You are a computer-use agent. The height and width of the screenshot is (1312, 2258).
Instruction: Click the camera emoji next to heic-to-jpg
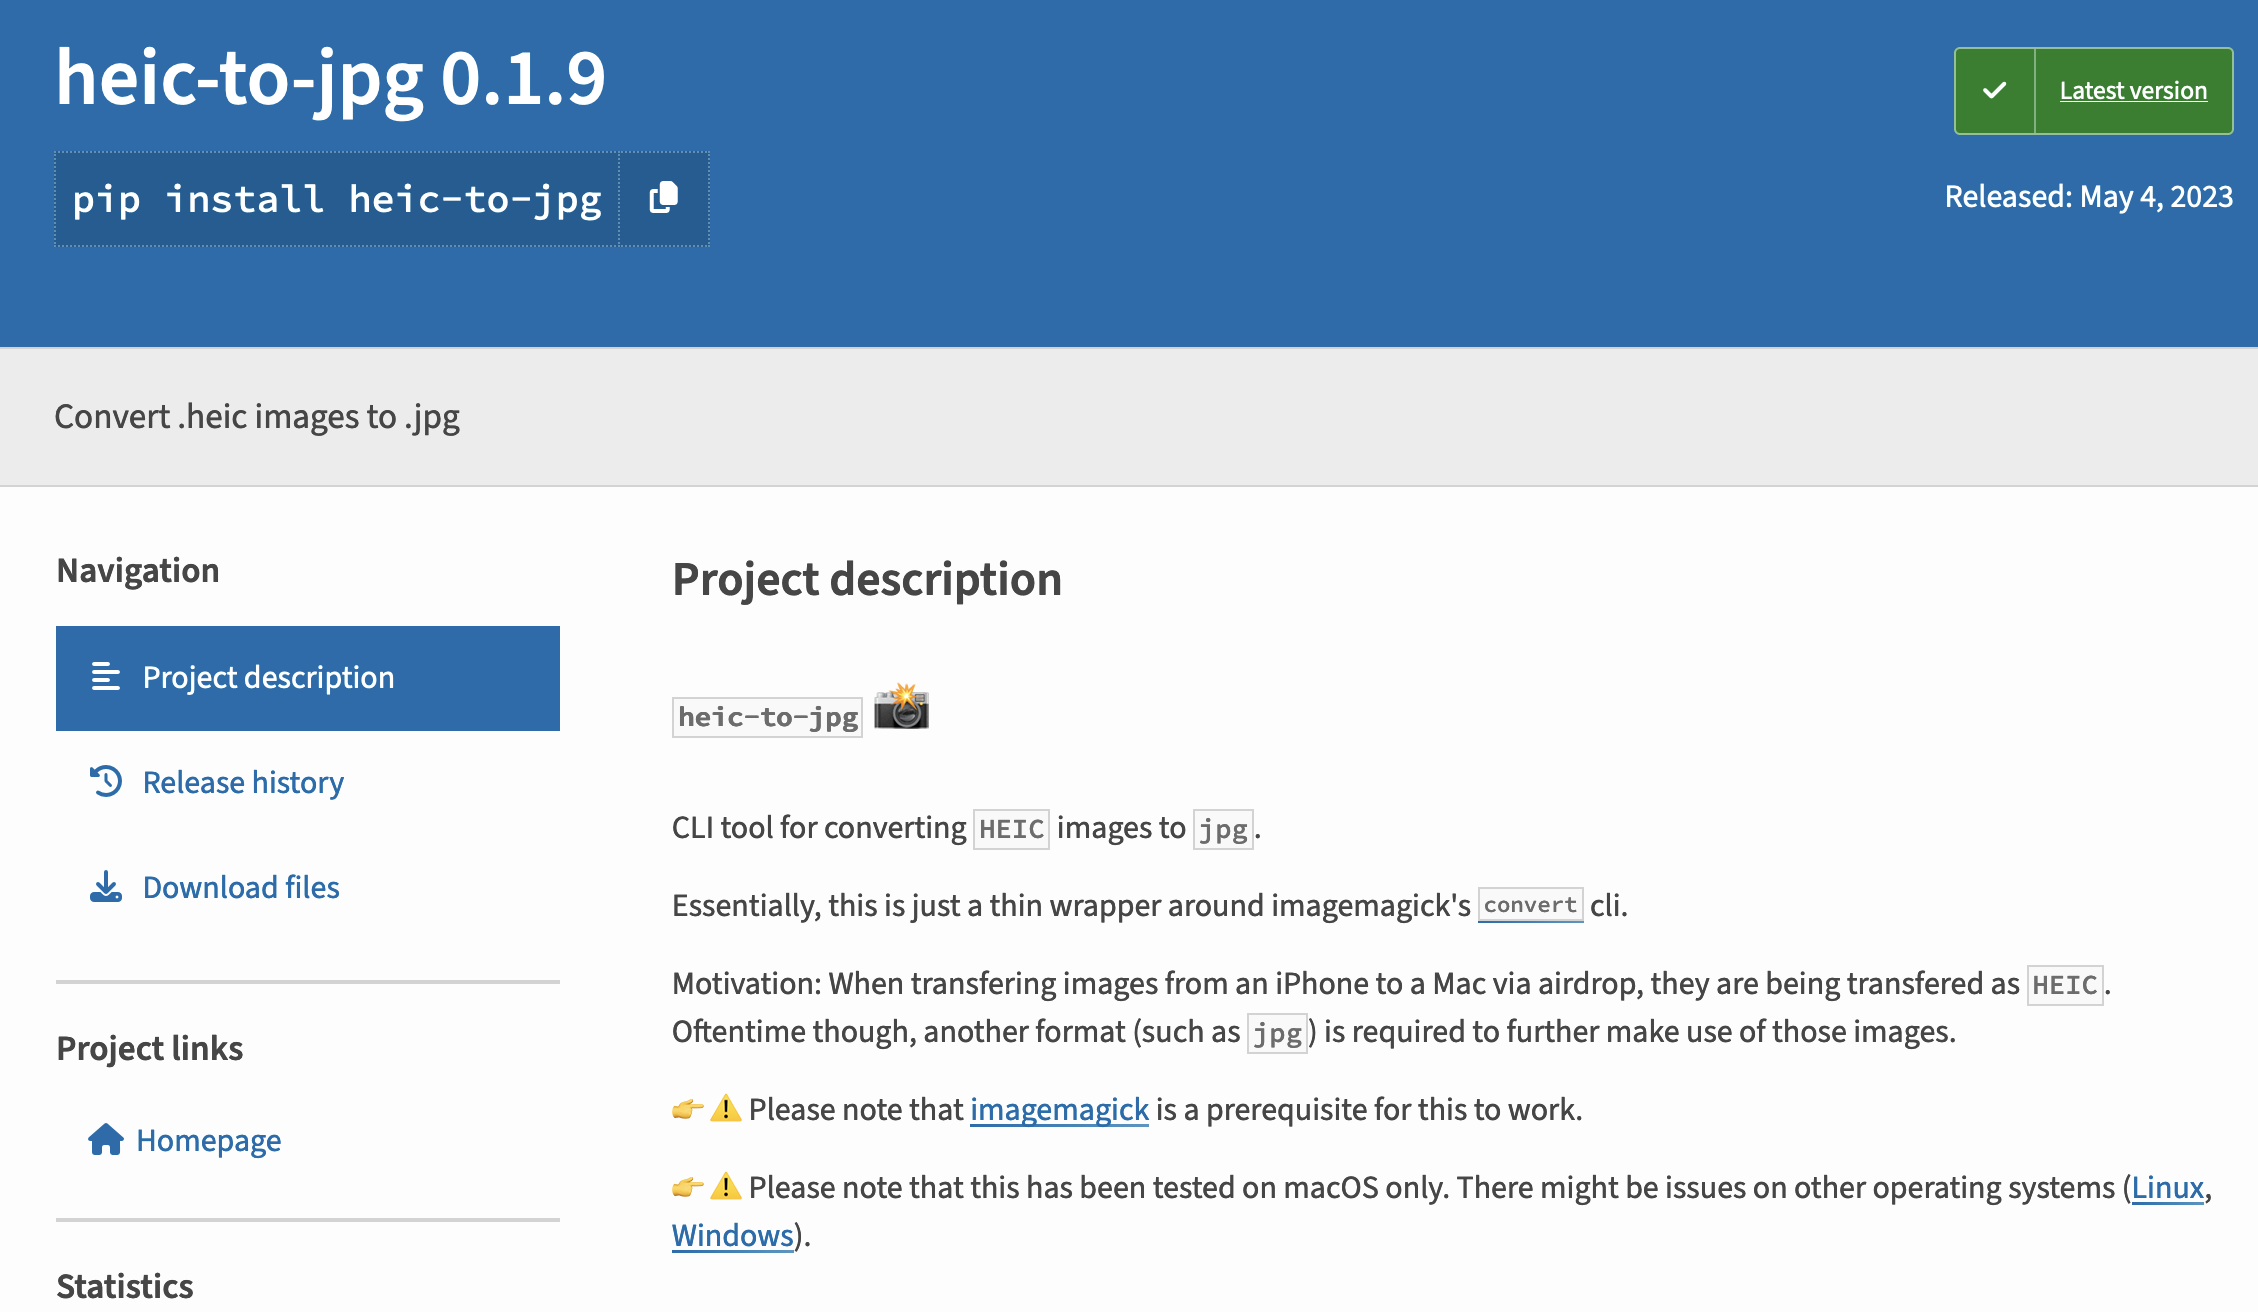[x=901, y=709]
